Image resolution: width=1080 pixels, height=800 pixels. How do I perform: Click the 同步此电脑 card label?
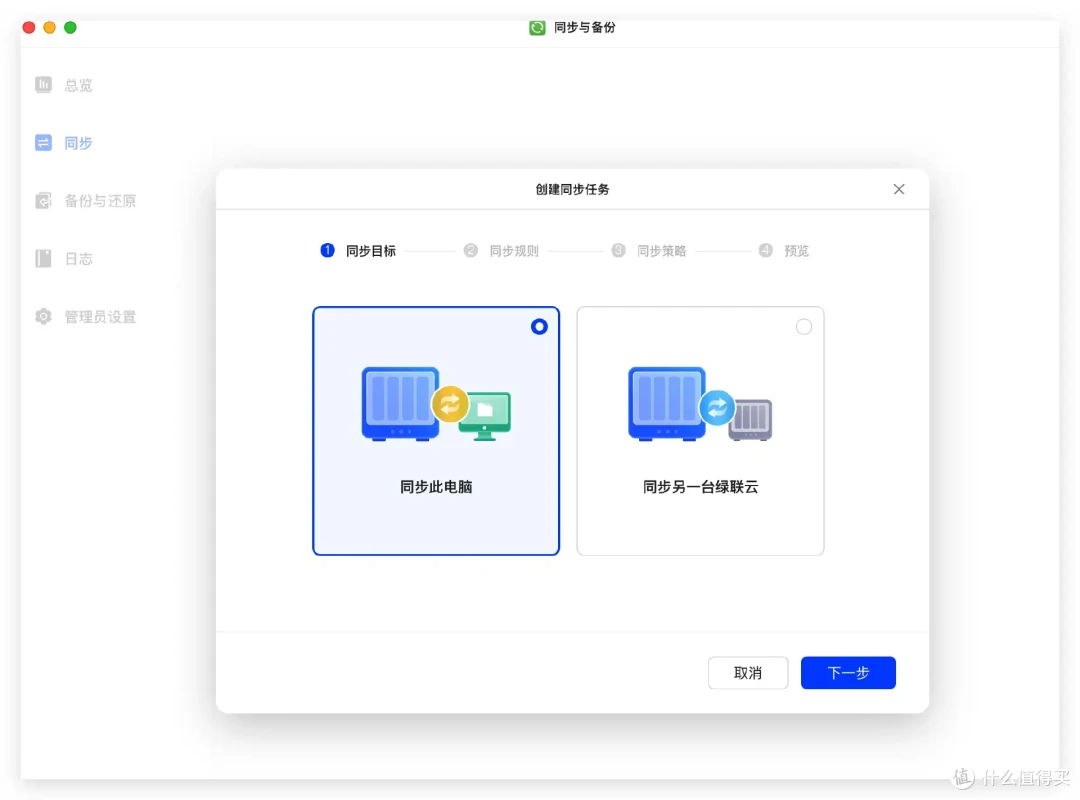pyautogui.click(x=436, y=486)
